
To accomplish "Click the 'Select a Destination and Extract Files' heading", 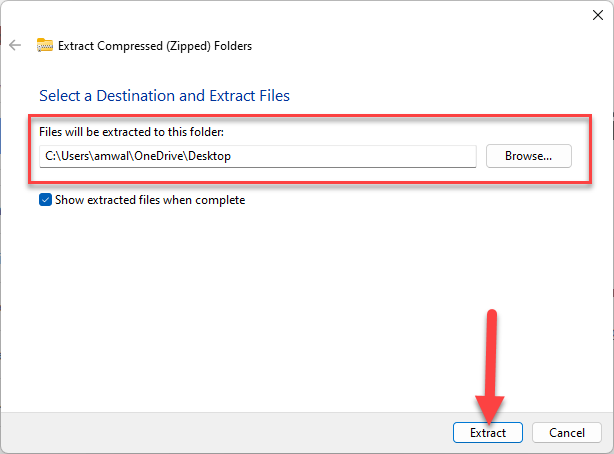I will tap(164, 96).
